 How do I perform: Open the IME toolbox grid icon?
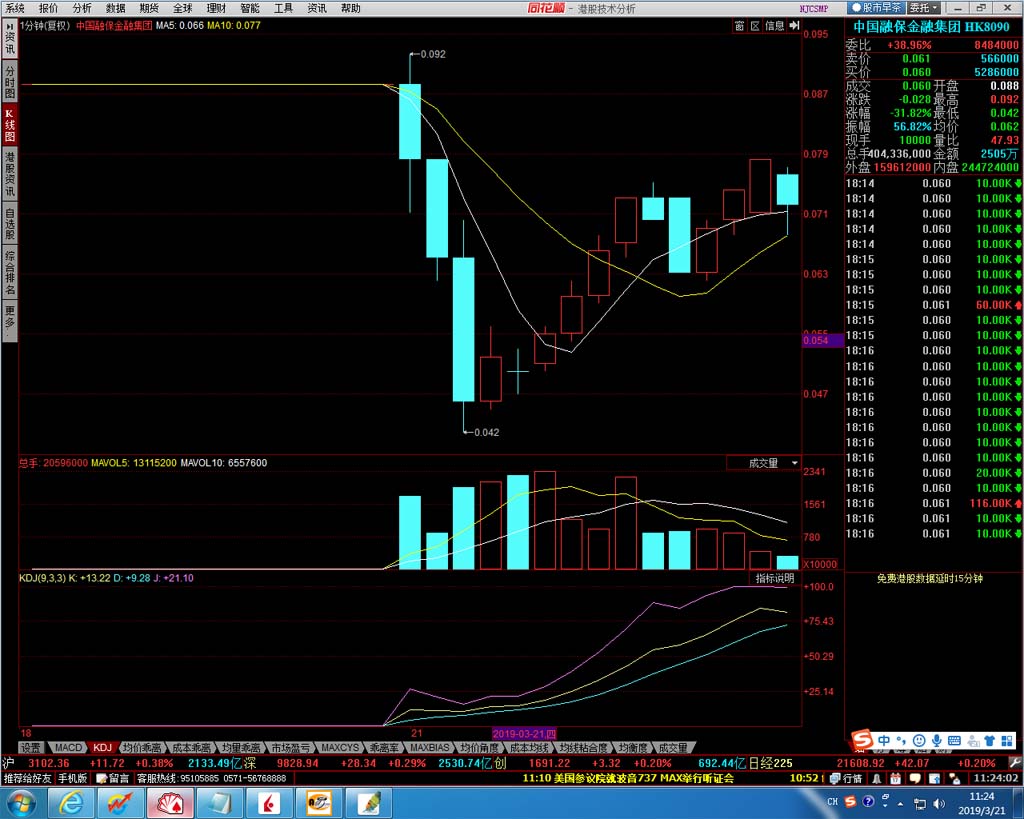(1006, 741)
